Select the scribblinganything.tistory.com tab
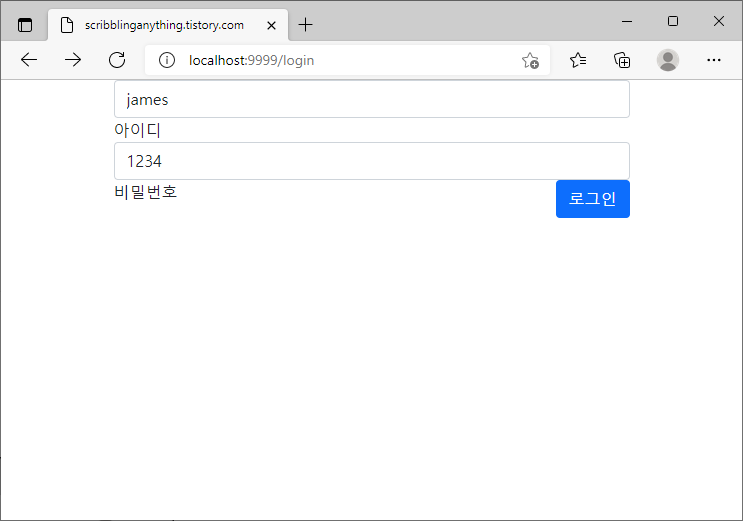The image size is (743, 521). (168, 25)
